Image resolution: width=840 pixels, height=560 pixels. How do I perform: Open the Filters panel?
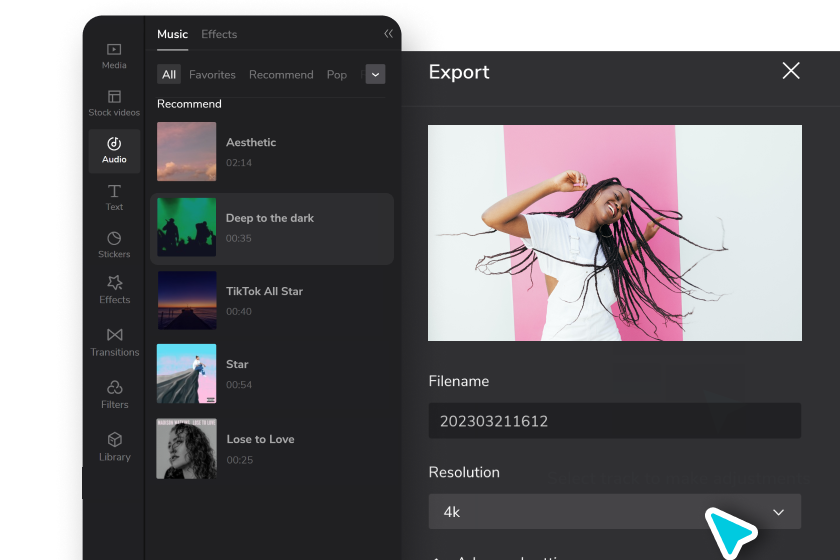pos(114,394)
